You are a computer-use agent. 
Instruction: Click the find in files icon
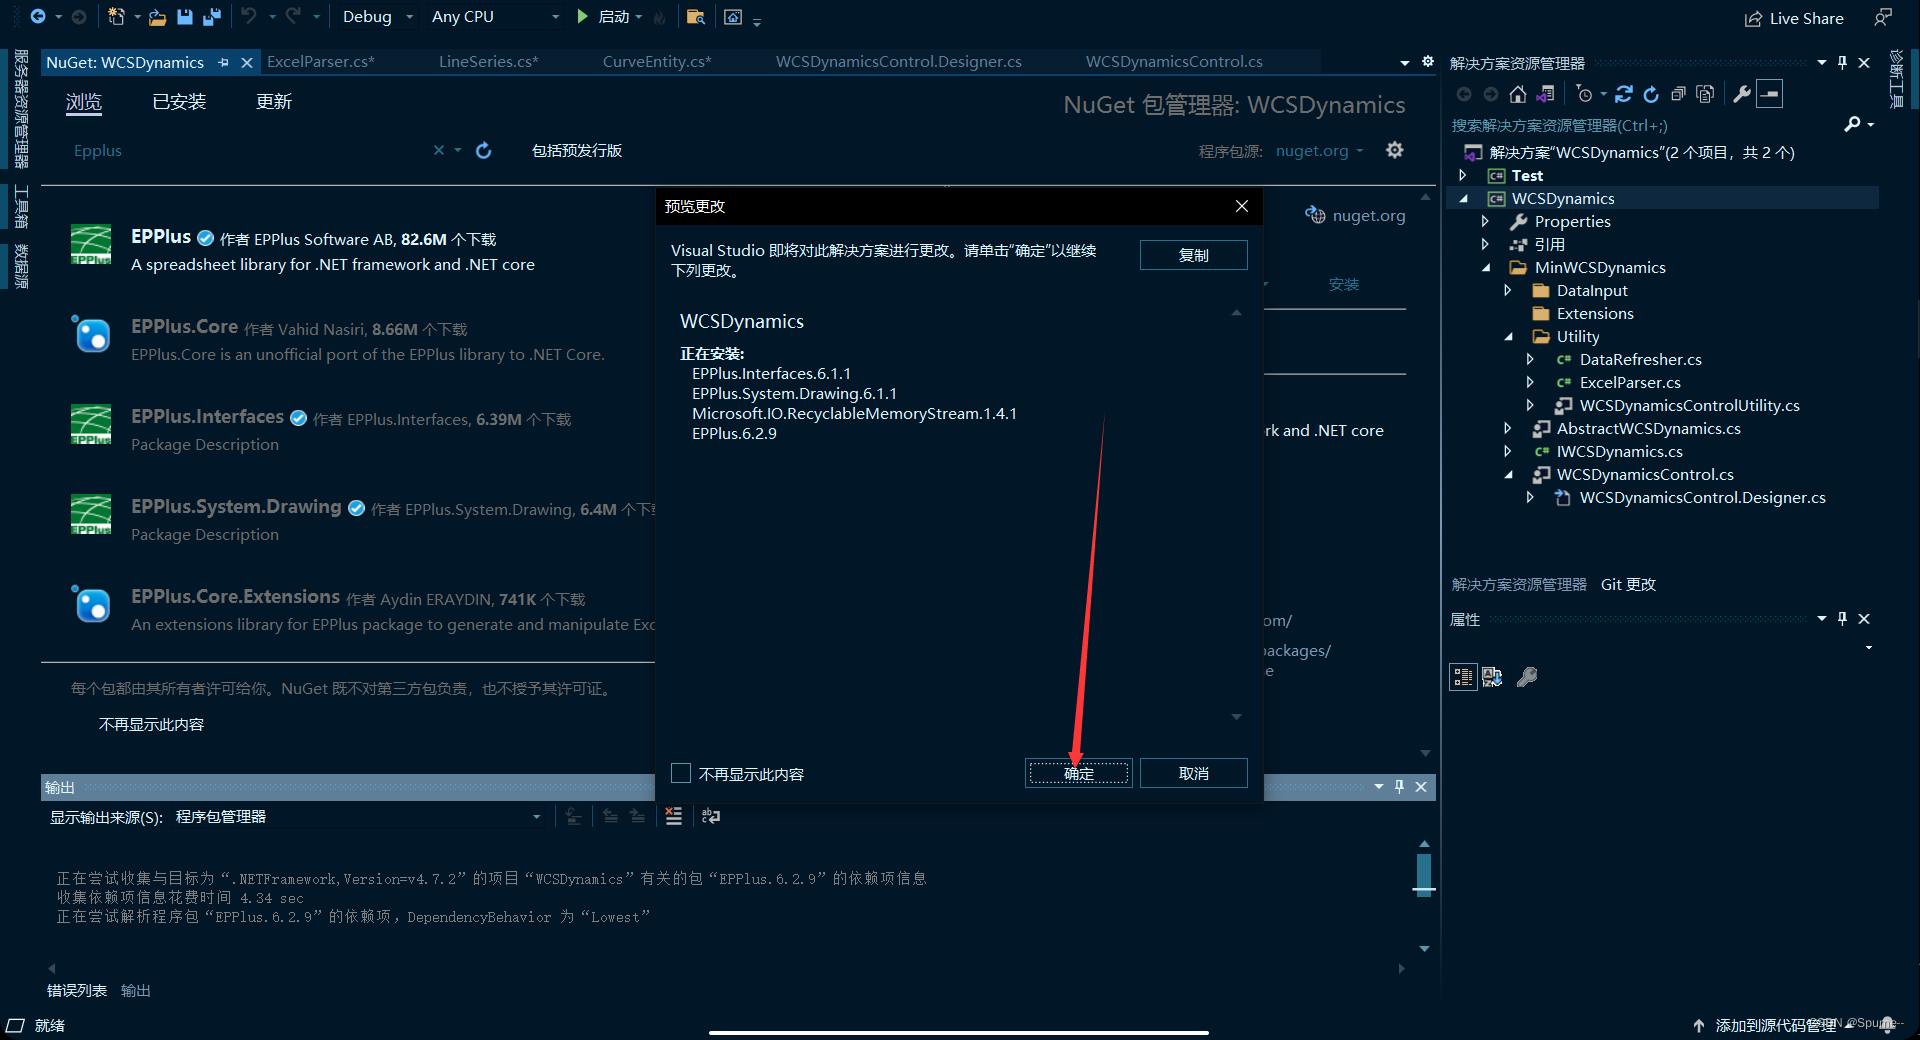click(696, 17)
